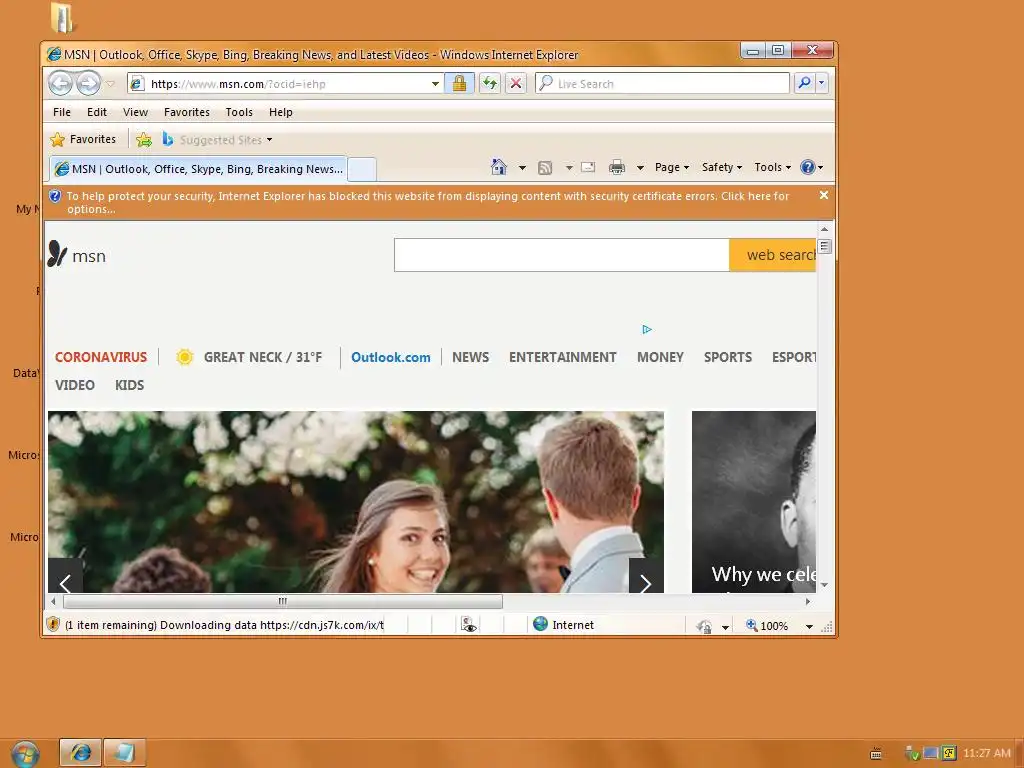Image resolution: width=1024 pixels, height=768 pixels.
Task: Open the command bar Tools dropdown
Action: point(773,167)
